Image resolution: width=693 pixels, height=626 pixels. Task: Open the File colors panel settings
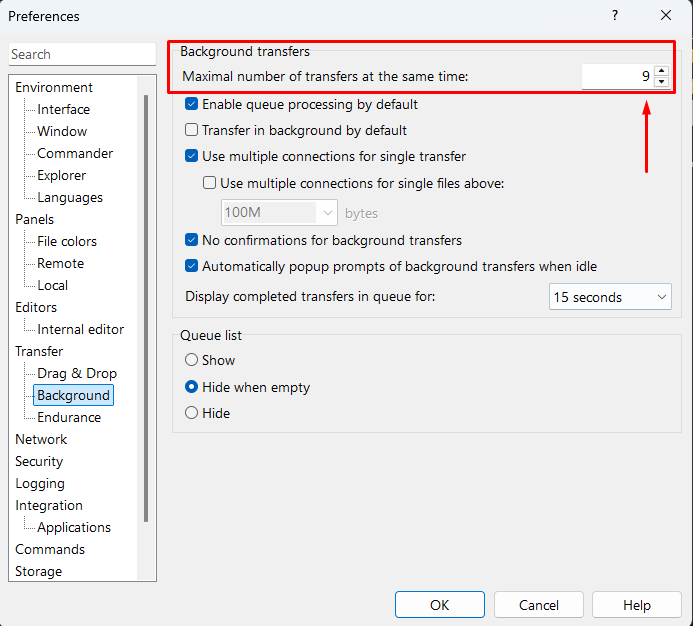coord(67,241)
